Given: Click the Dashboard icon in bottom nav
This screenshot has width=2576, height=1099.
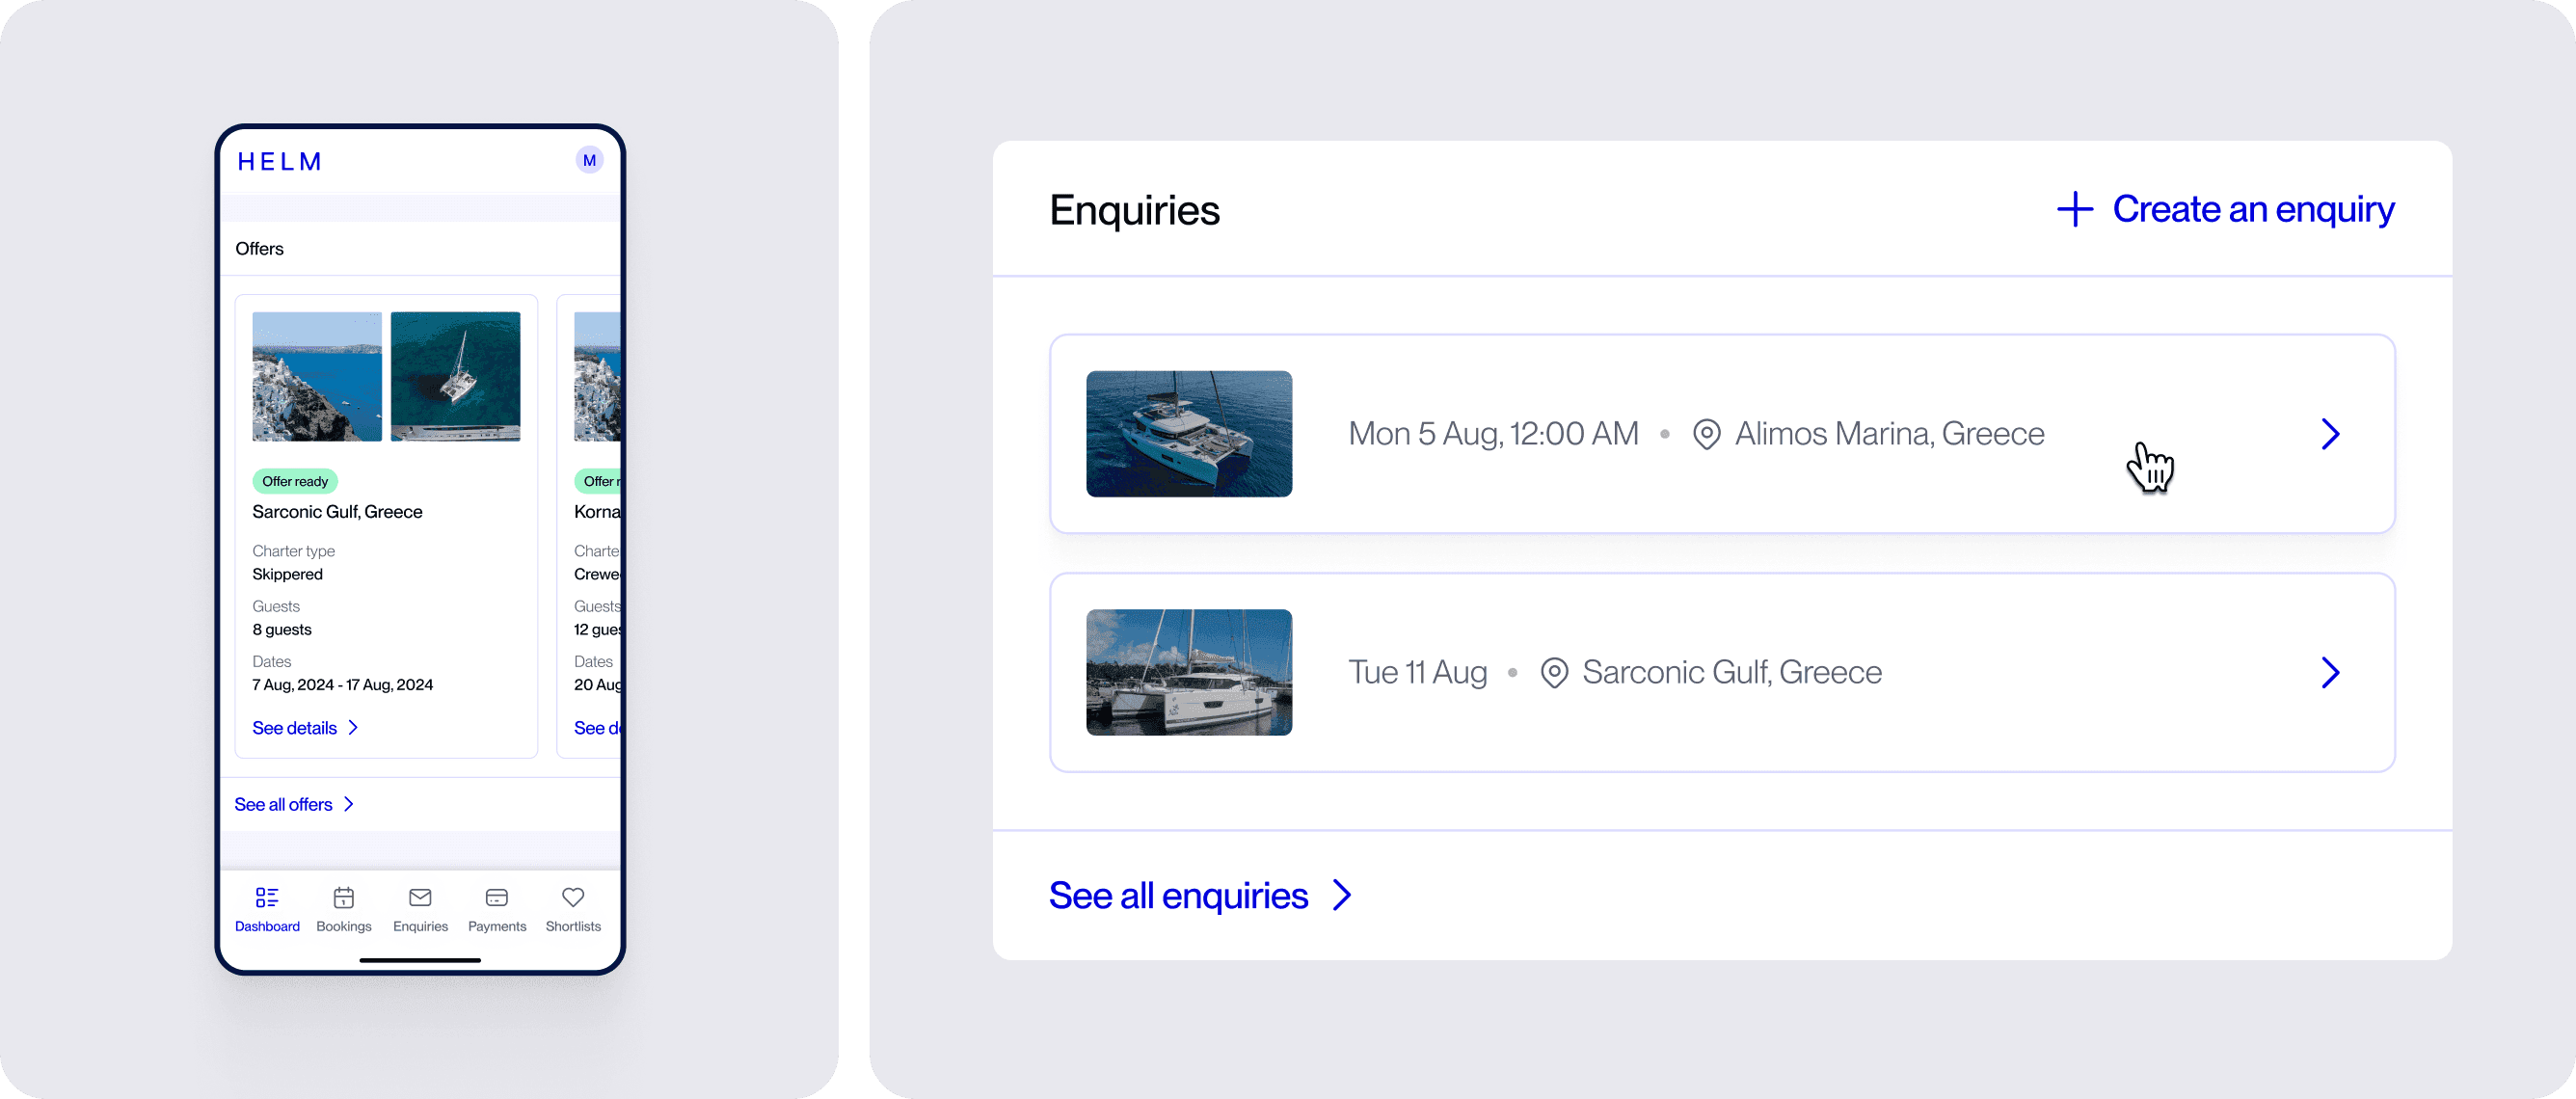Looking at the screenshot, I should click(267, 897).
